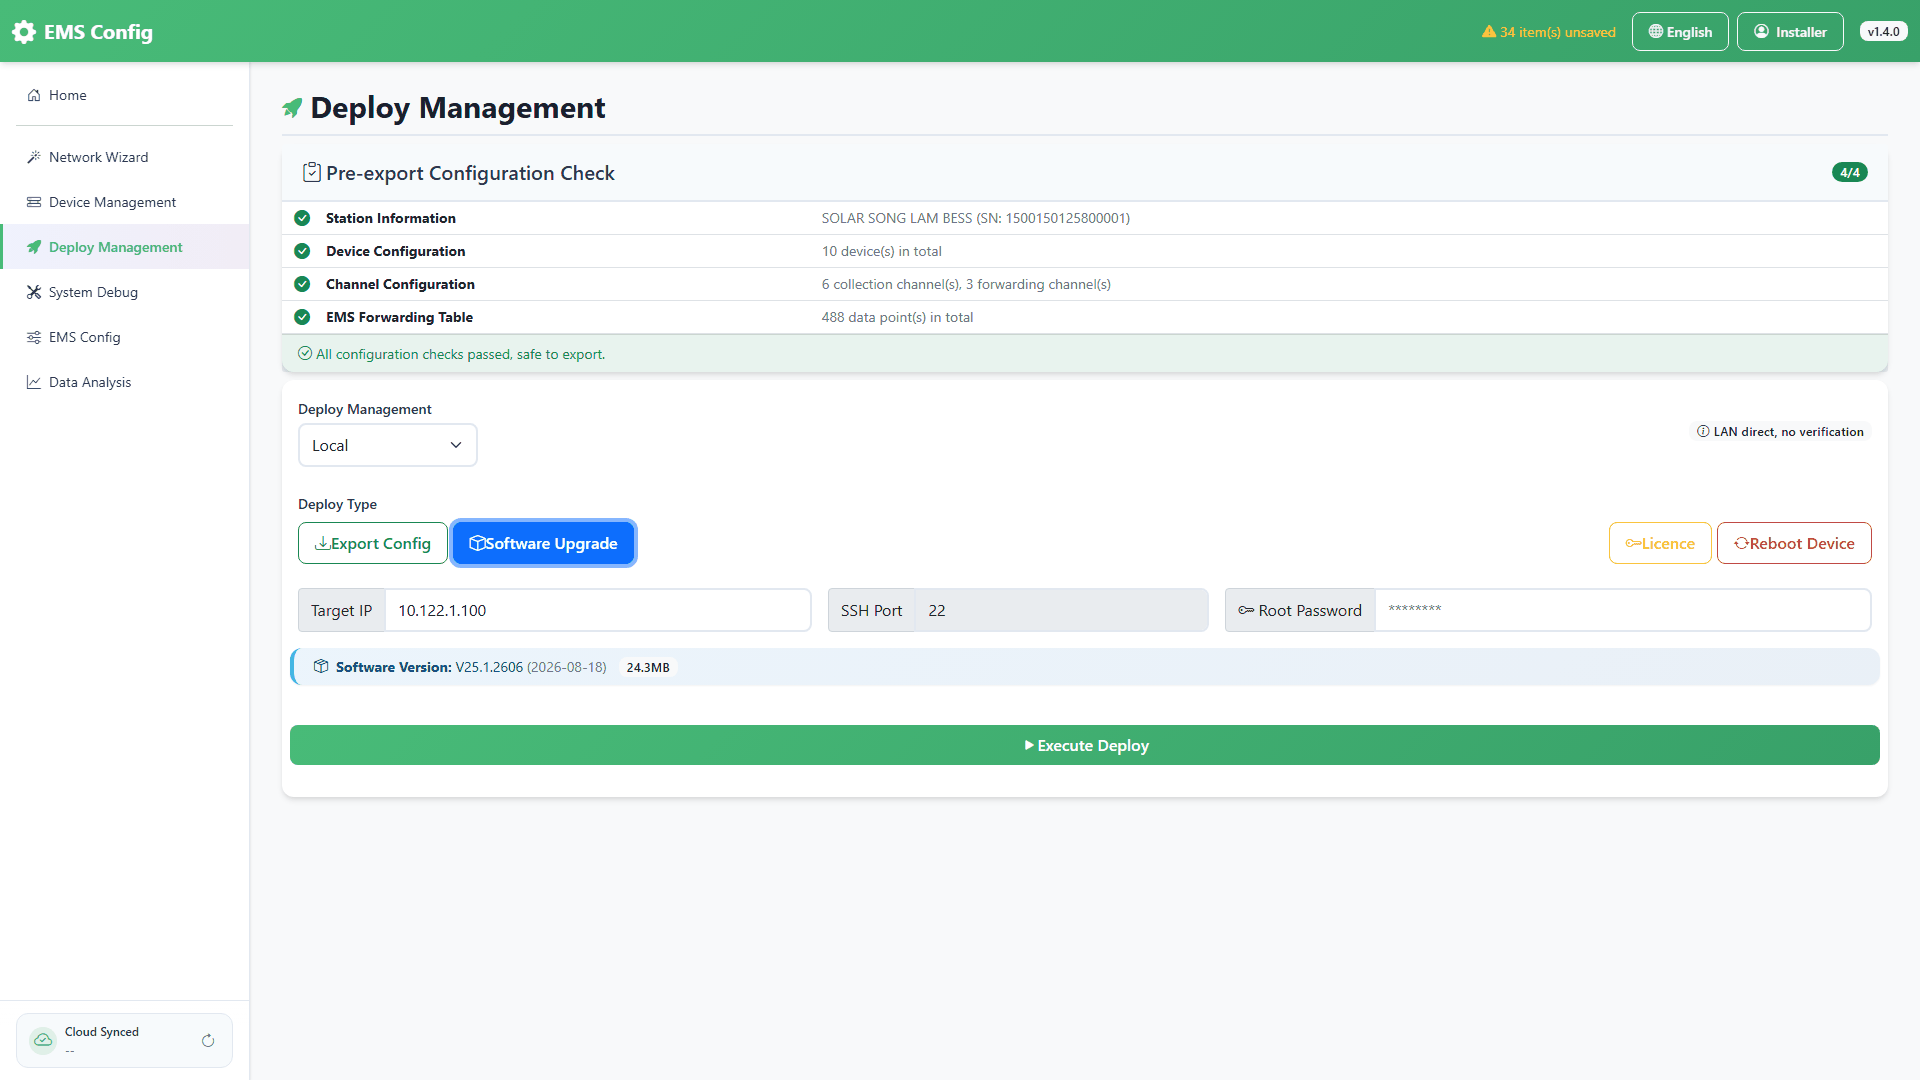Screen dimensions: 1920x1080
Task: Open the Local deploy management dropdown
Action: (388, 445)
